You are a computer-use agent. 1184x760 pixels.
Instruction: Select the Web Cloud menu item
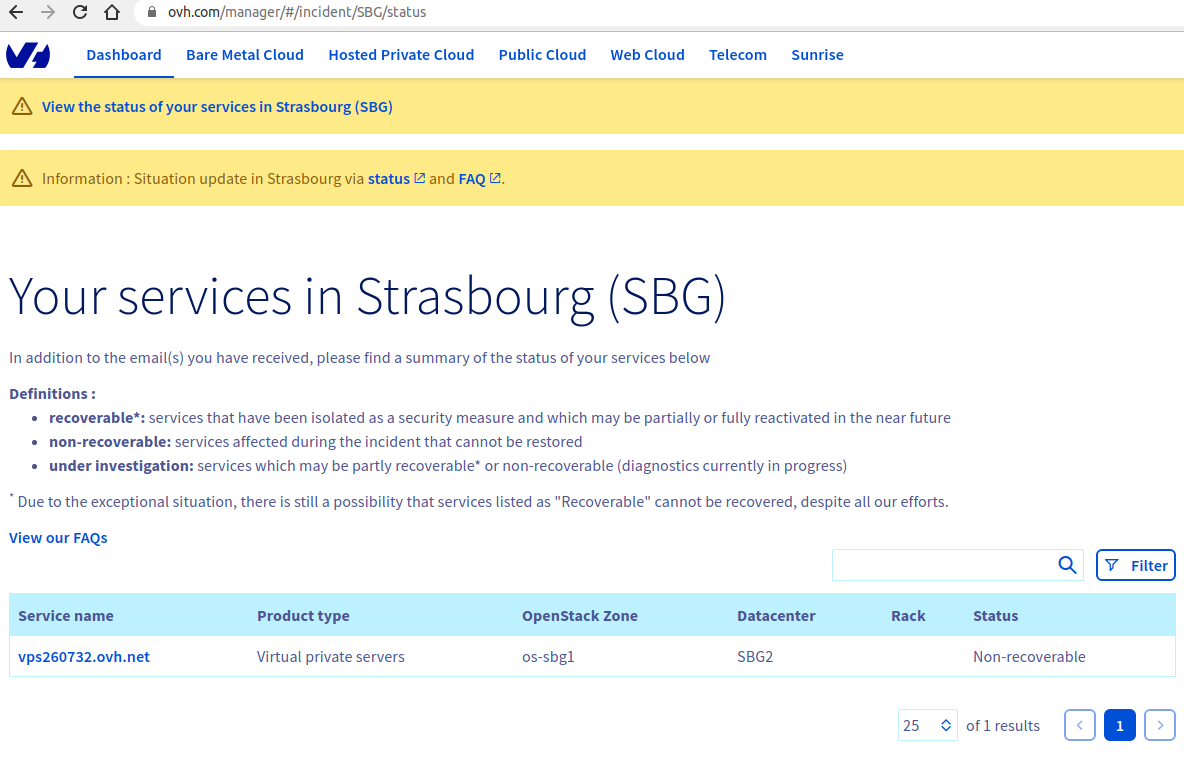[x=647, y=55]
